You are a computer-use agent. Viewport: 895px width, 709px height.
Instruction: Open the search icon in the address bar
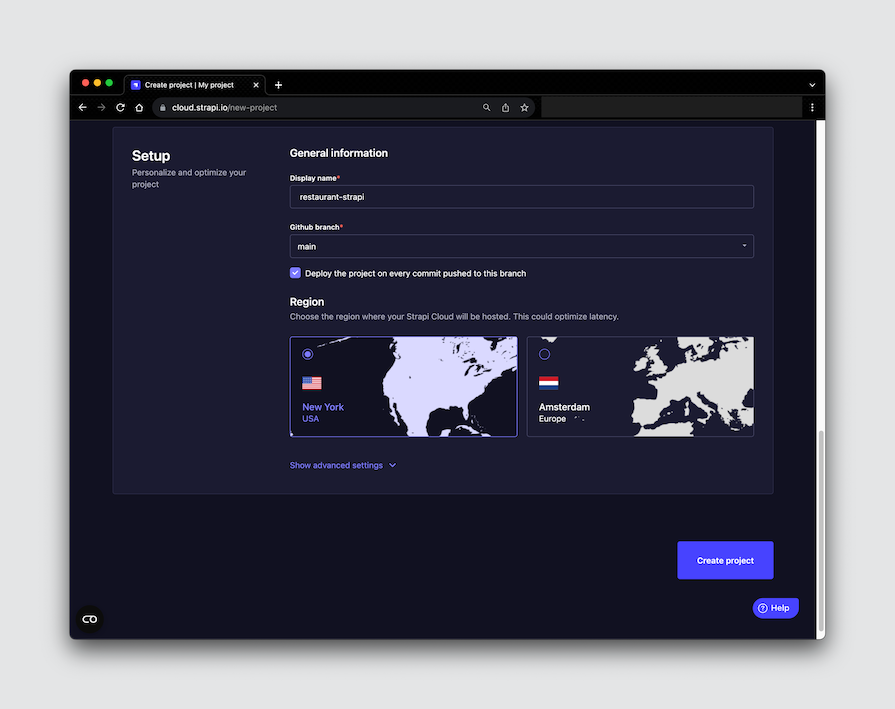[x=487, y=107]
